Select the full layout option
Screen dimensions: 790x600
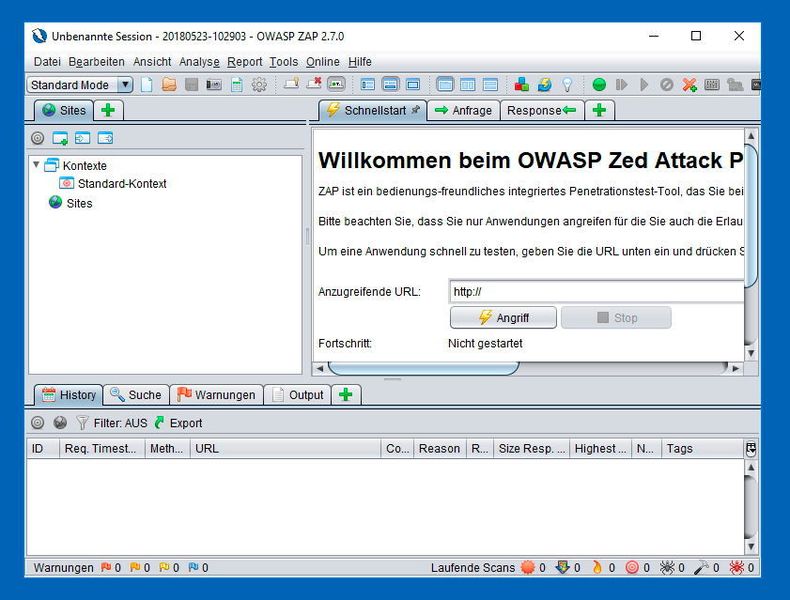(x=413, y=85)
